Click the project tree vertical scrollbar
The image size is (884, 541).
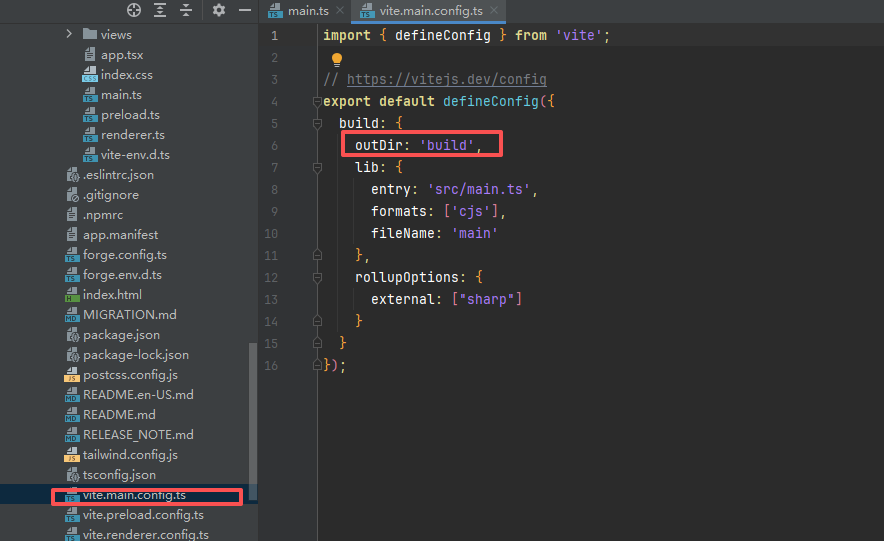point(253,422)
